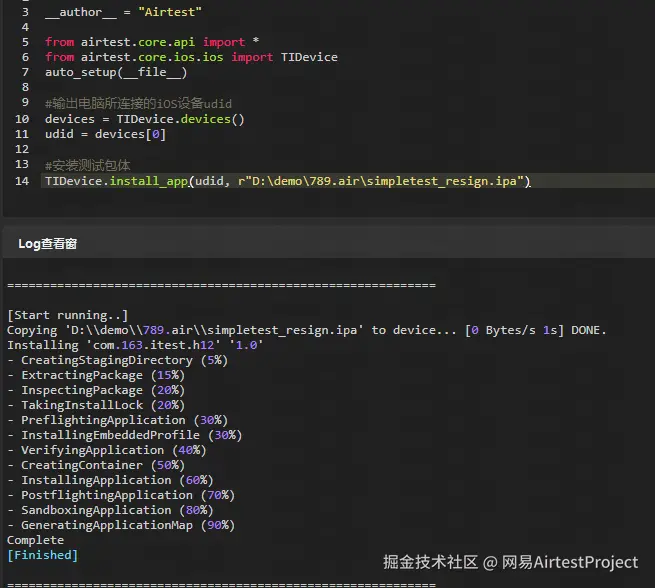Click the CreatingContainer (50%) log entry
655x588 pixels.
[96, 465]
